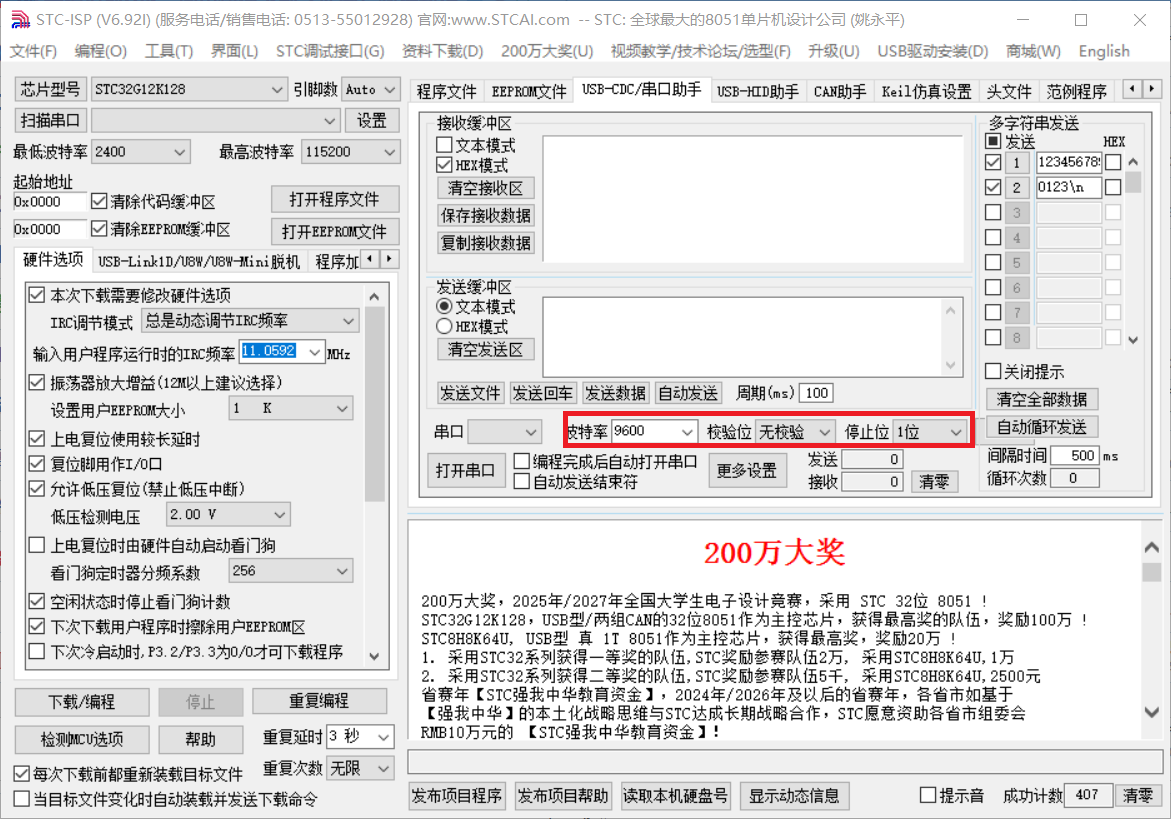Switch to USB-Link1D/U8W/U8W-Mini脱机 tab
Screen dimensions: 1171x819
pos(199,261)
